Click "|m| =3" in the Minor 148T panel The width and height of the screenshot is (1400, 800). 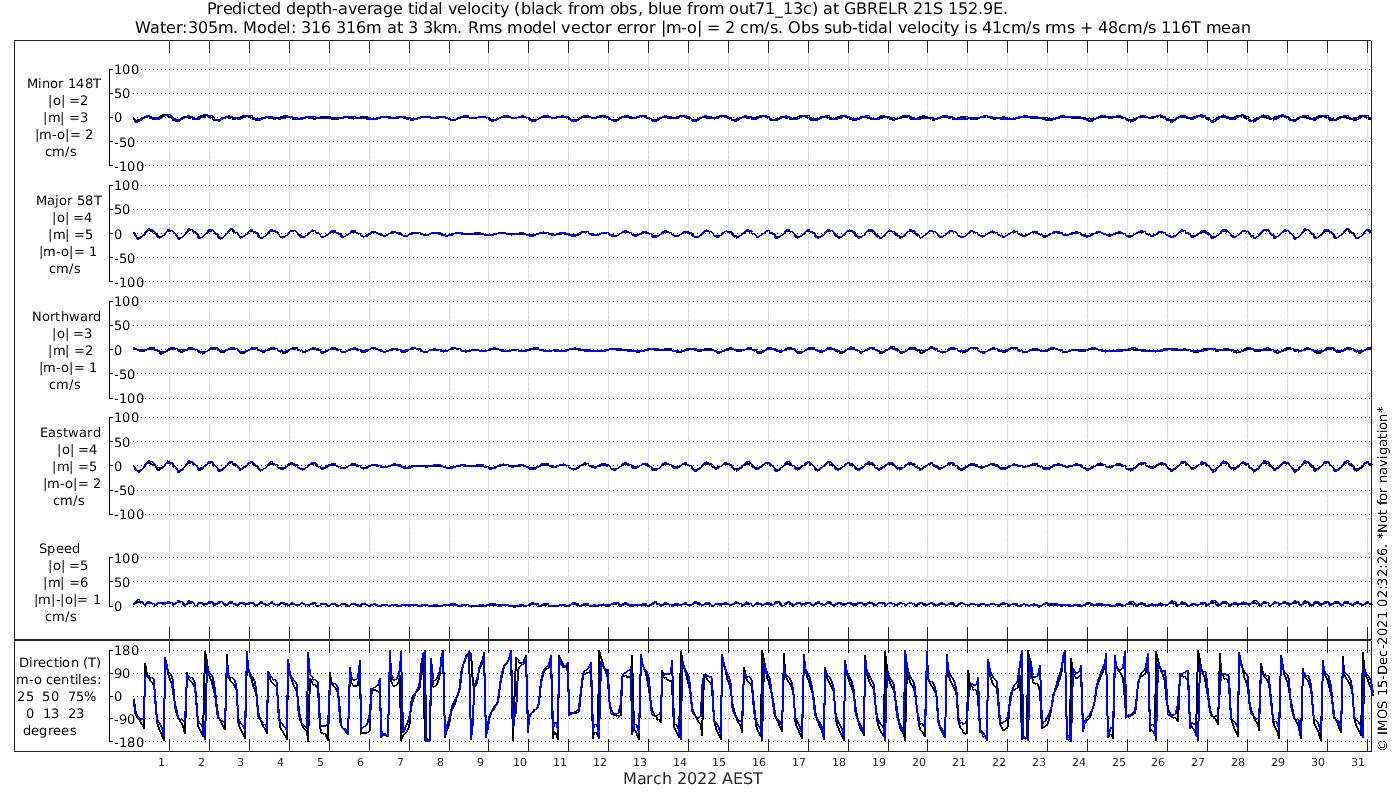pyautogui.click(x=66, y=118)
